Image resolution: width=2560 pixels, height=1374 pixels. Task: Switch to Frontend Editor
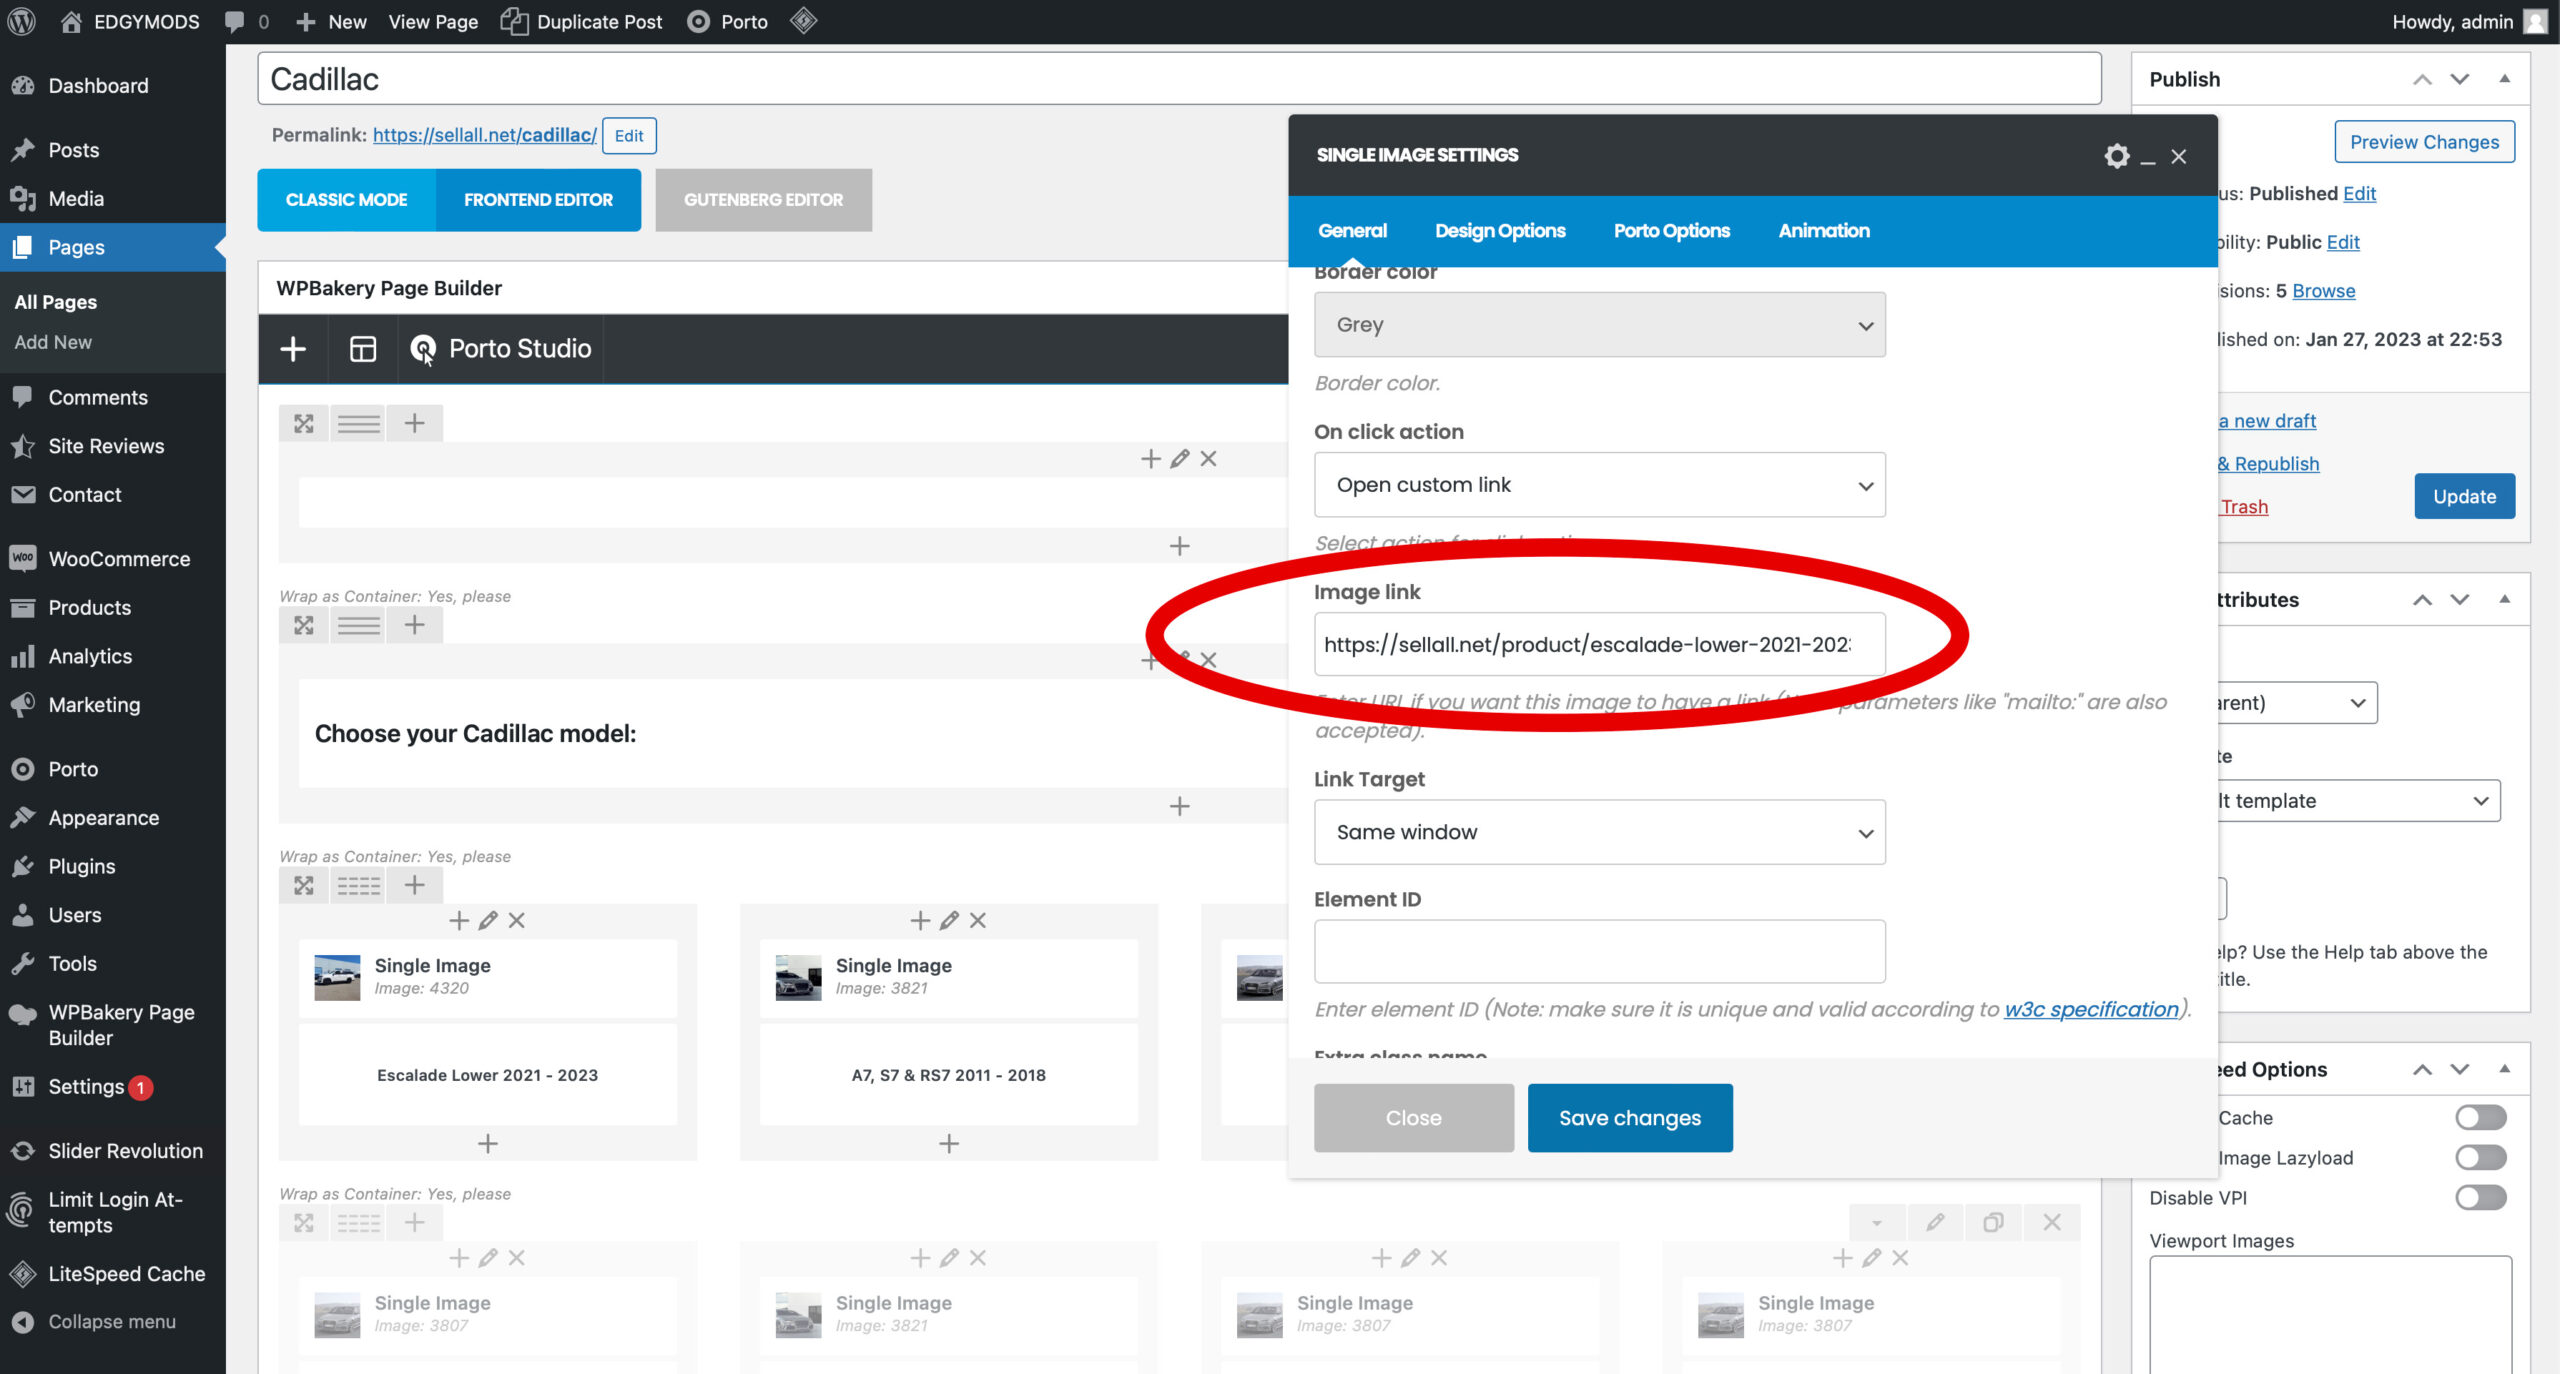pyautogui.click(x=538, y=200)
